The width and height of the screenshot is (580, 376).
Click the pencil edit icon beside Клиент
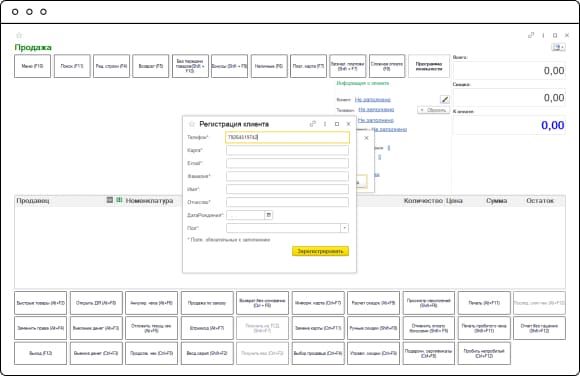pos(445,99)
